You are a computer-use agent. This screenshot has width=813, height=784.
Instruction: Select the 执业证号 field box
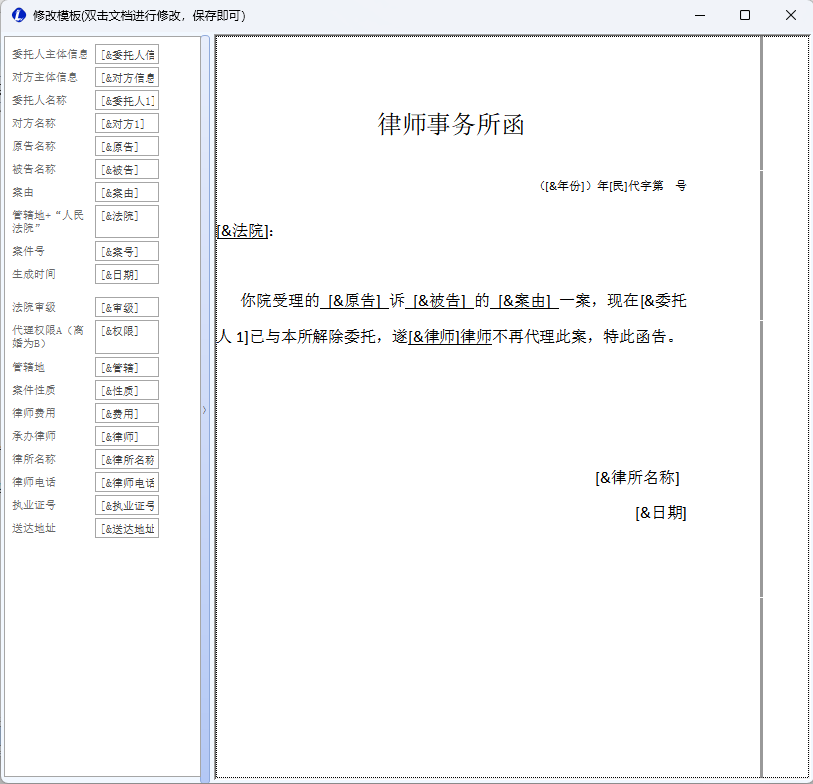point(127,505)
